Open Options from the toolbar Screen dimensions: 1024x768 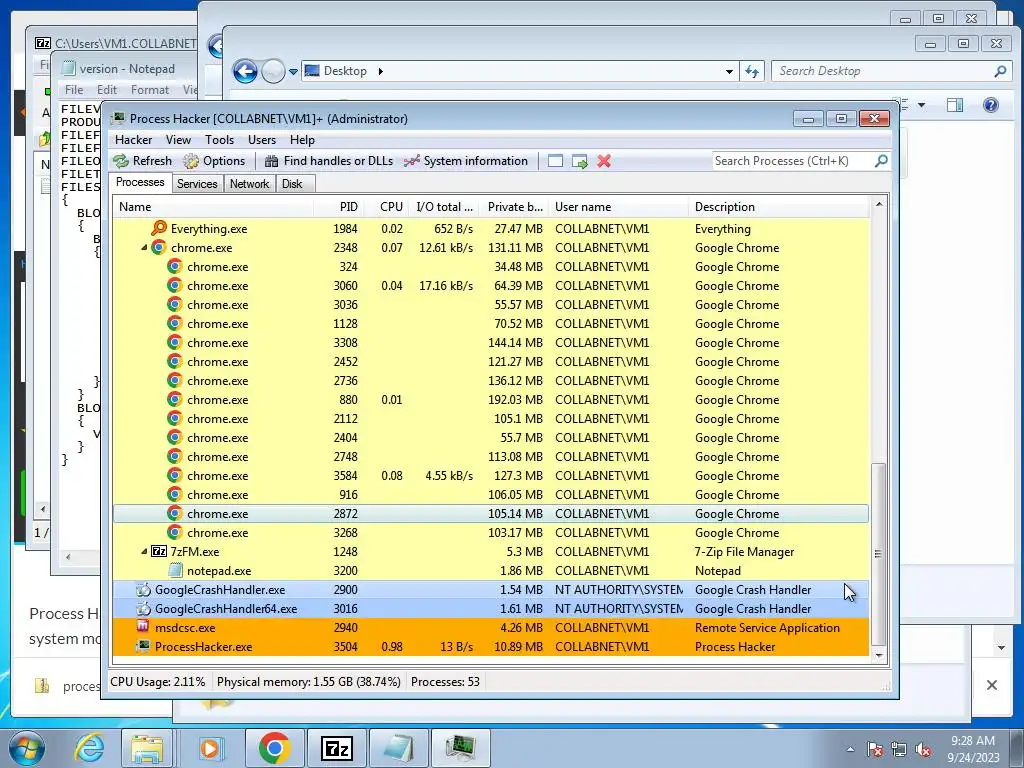click(x=214, y=161)
